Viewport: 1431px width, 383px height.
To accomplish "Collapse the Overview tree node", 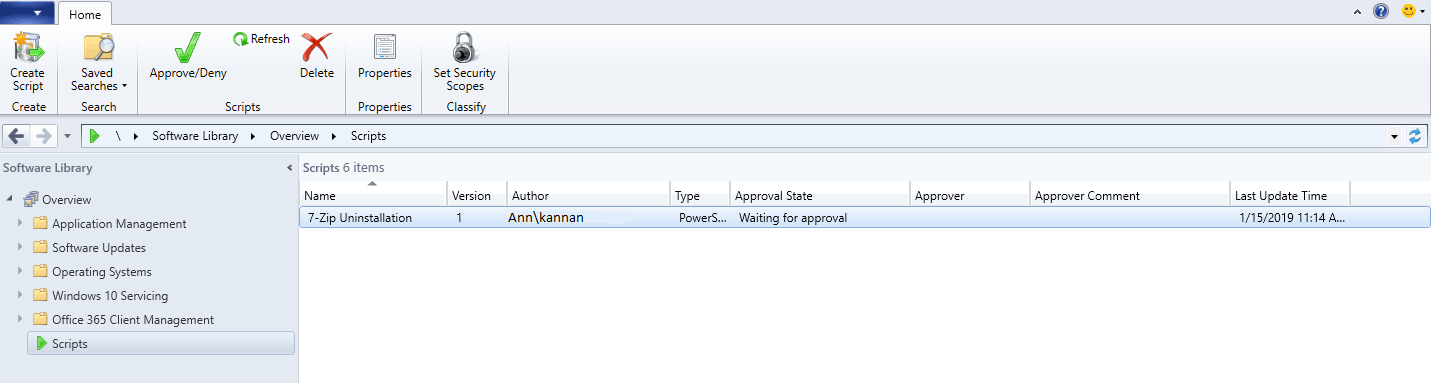I will coord(10,200).
